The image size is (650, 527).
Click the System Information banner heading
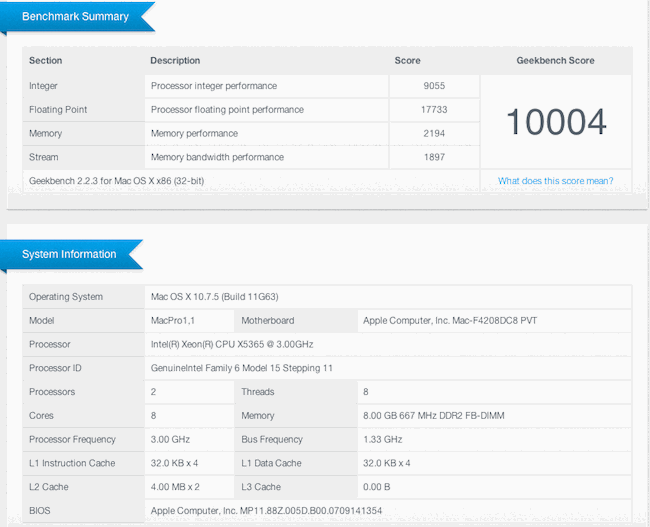point(69,254)
